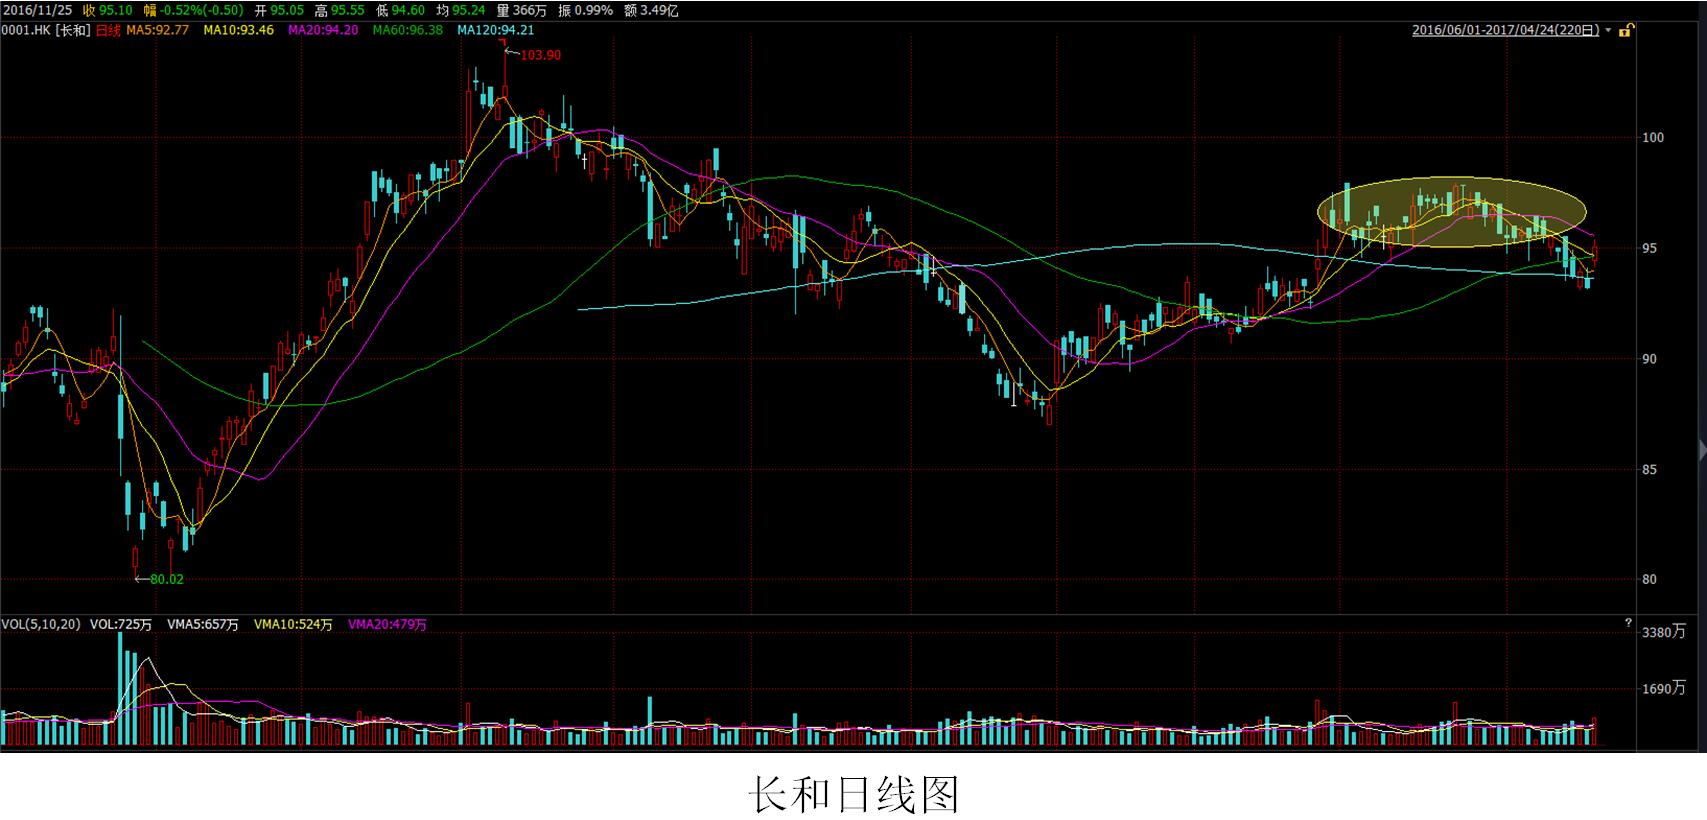The width and height of the screenshot is (1707, 820).
Task: Select the MA60:96.38 indicator label
Action: click(x=408, y=30)
